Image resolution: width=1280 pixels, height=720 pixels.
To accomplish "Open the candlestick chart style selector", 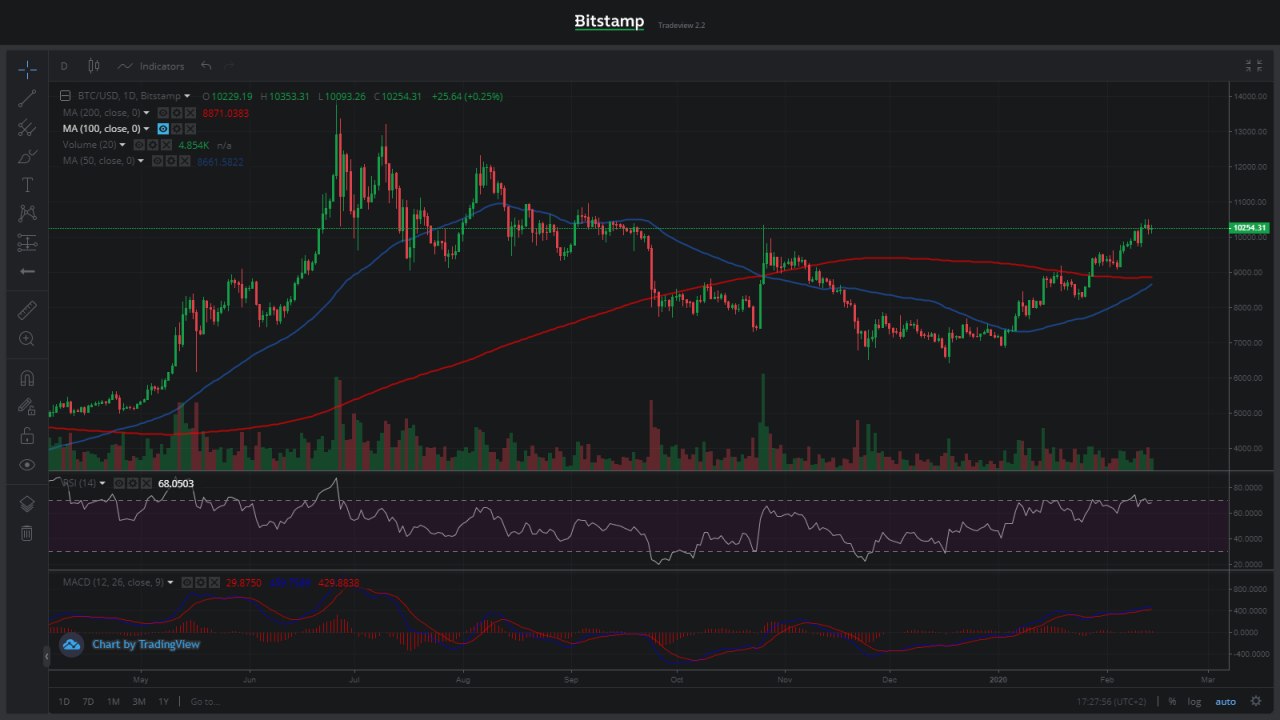I will (x=94, y=66).
